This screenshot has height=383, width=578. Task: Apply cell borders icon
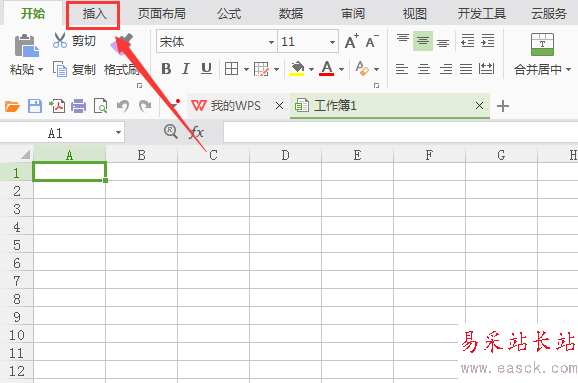tap(231, 69)
